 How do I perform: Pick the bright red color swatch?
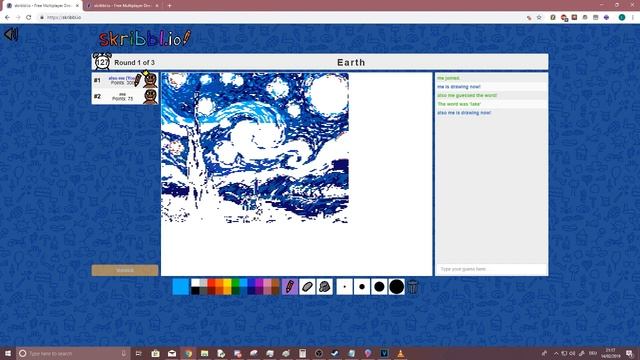[211, 282]
